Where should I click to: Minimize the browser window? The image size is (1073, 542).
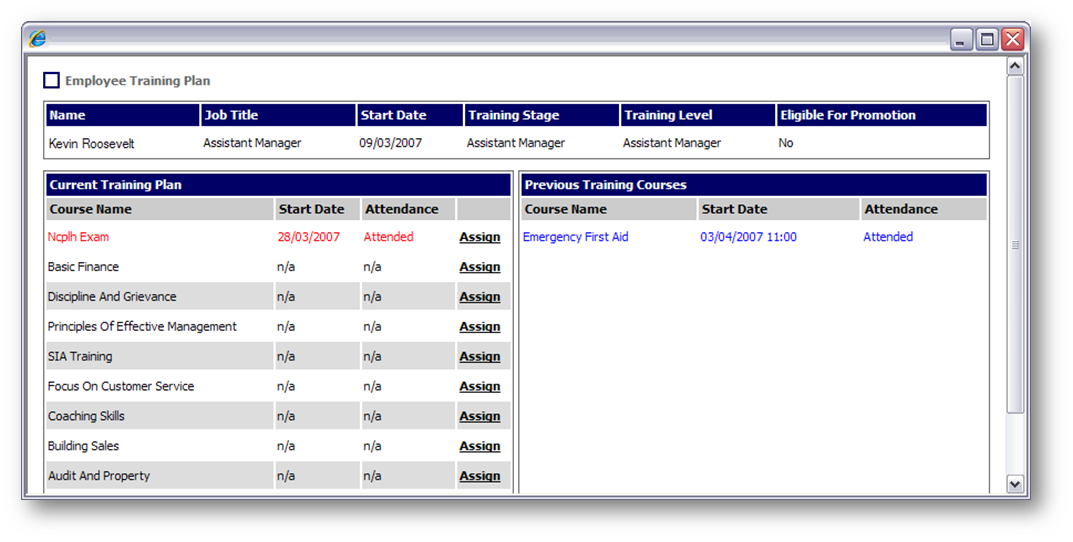(961, 39)
